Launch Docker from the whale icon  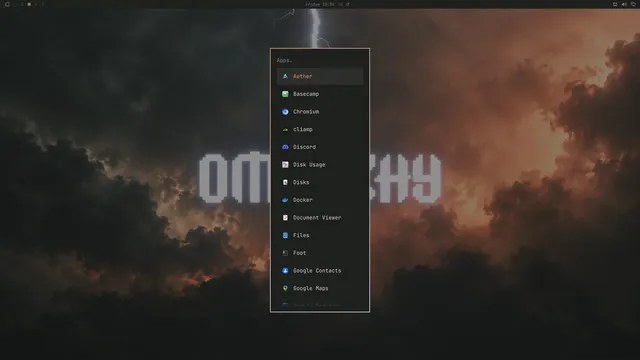(285, 200)
